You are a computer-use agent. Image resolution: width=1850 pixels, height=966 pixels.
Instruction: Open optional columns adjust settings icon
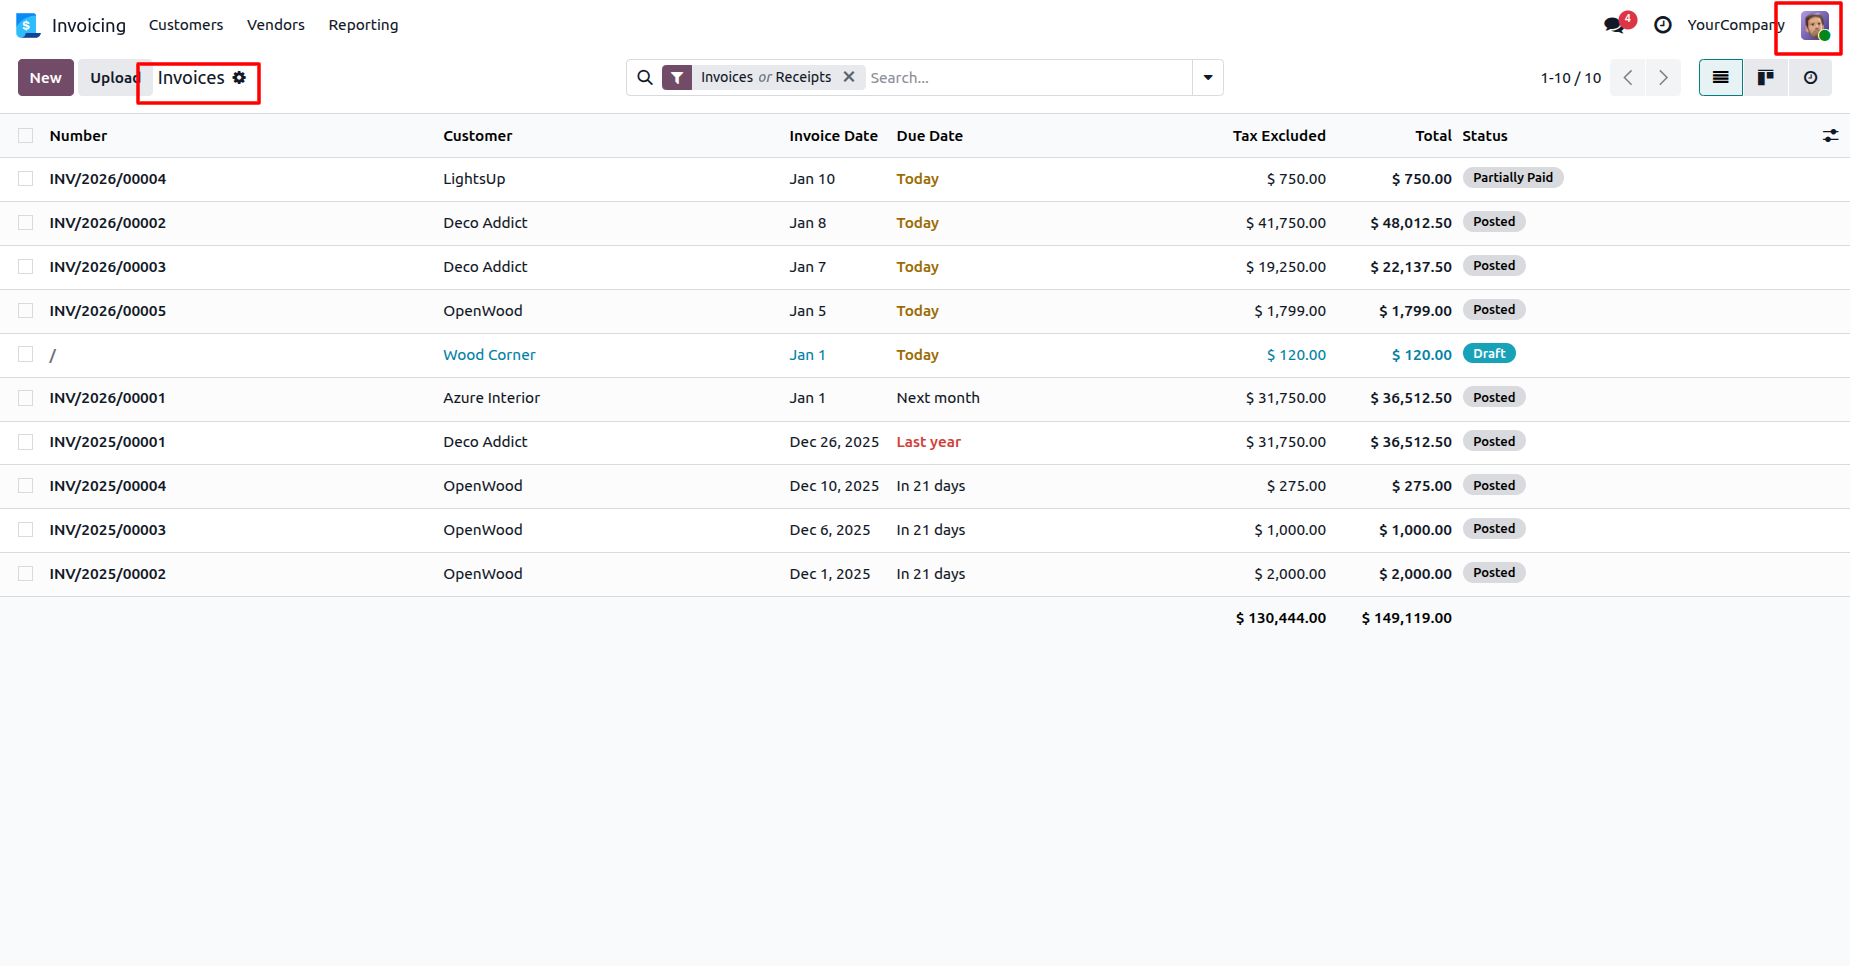[1830, 136]
